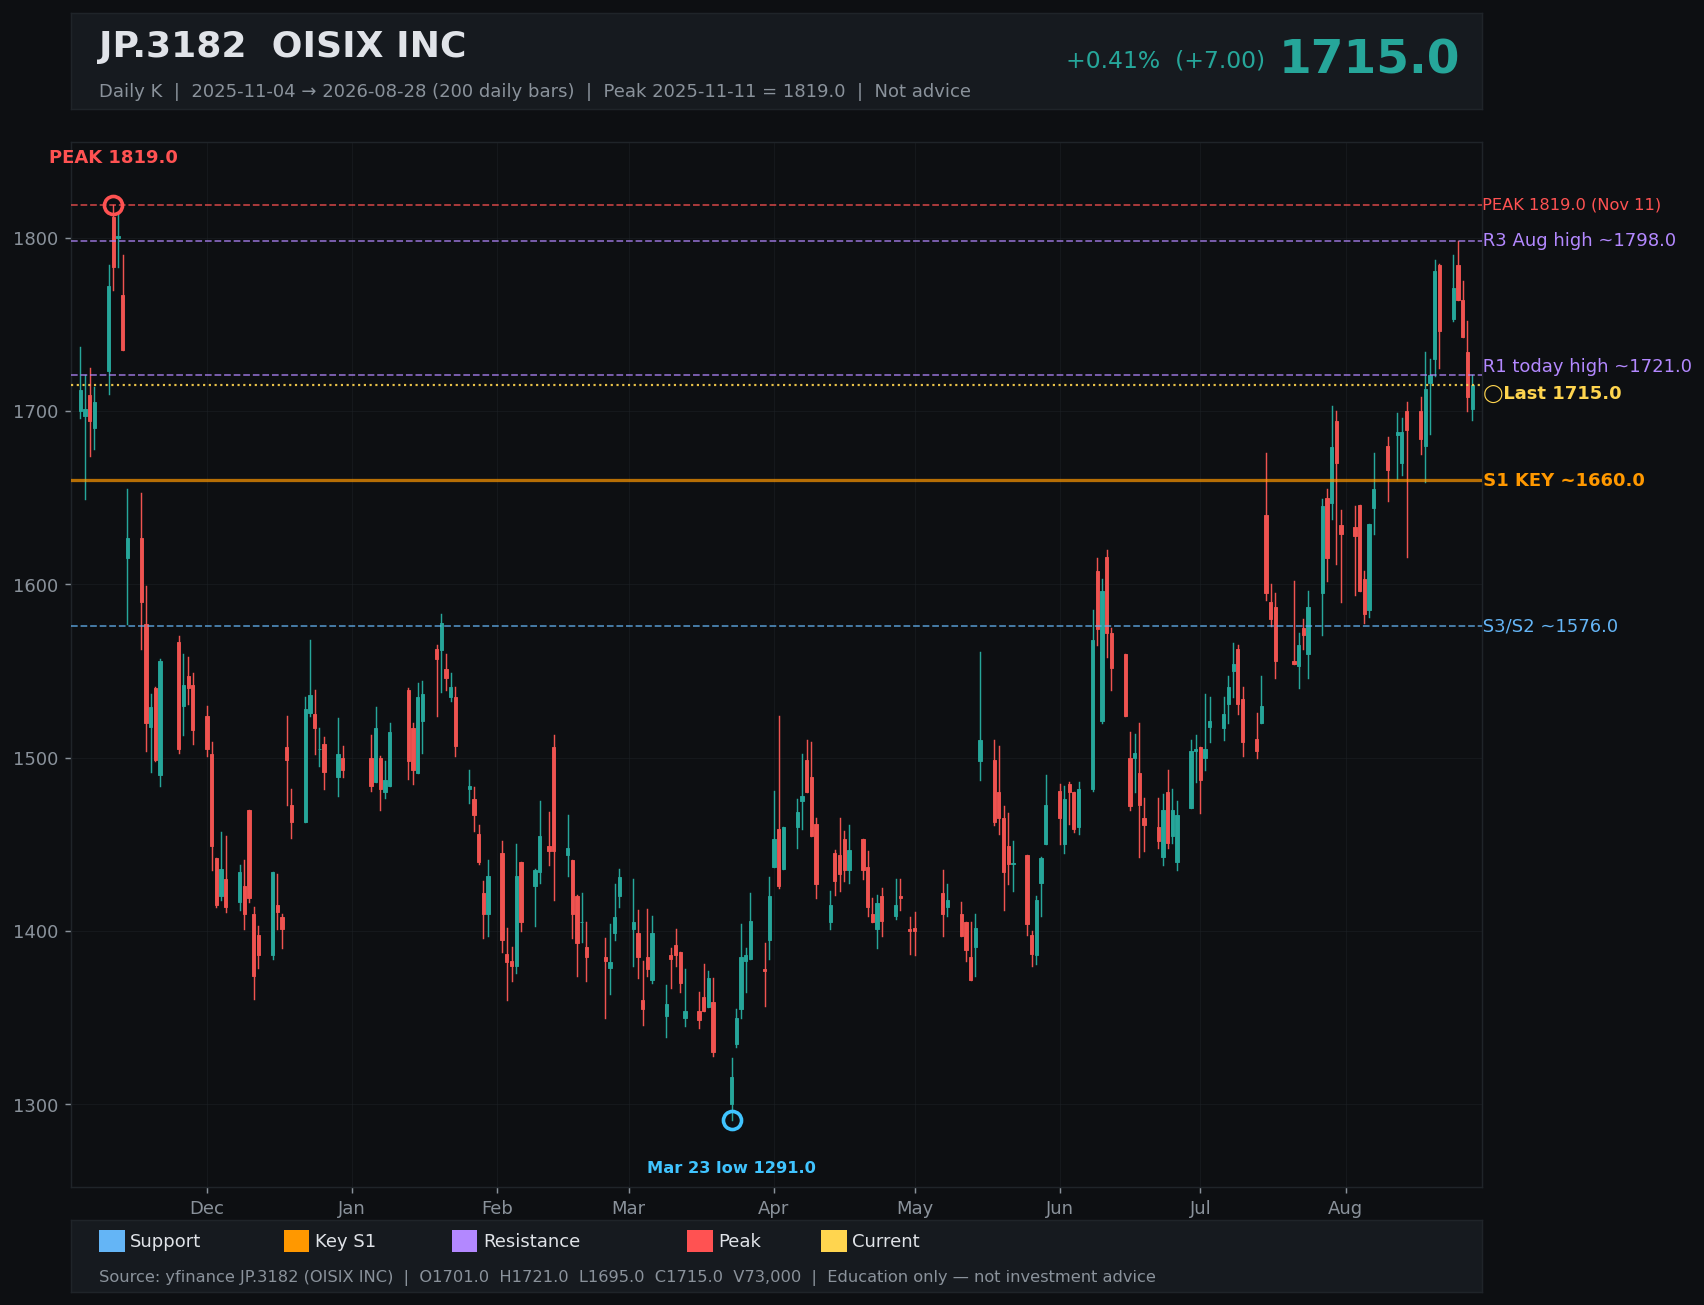Click the large 1715.0 price in header

click(1369, 57)
